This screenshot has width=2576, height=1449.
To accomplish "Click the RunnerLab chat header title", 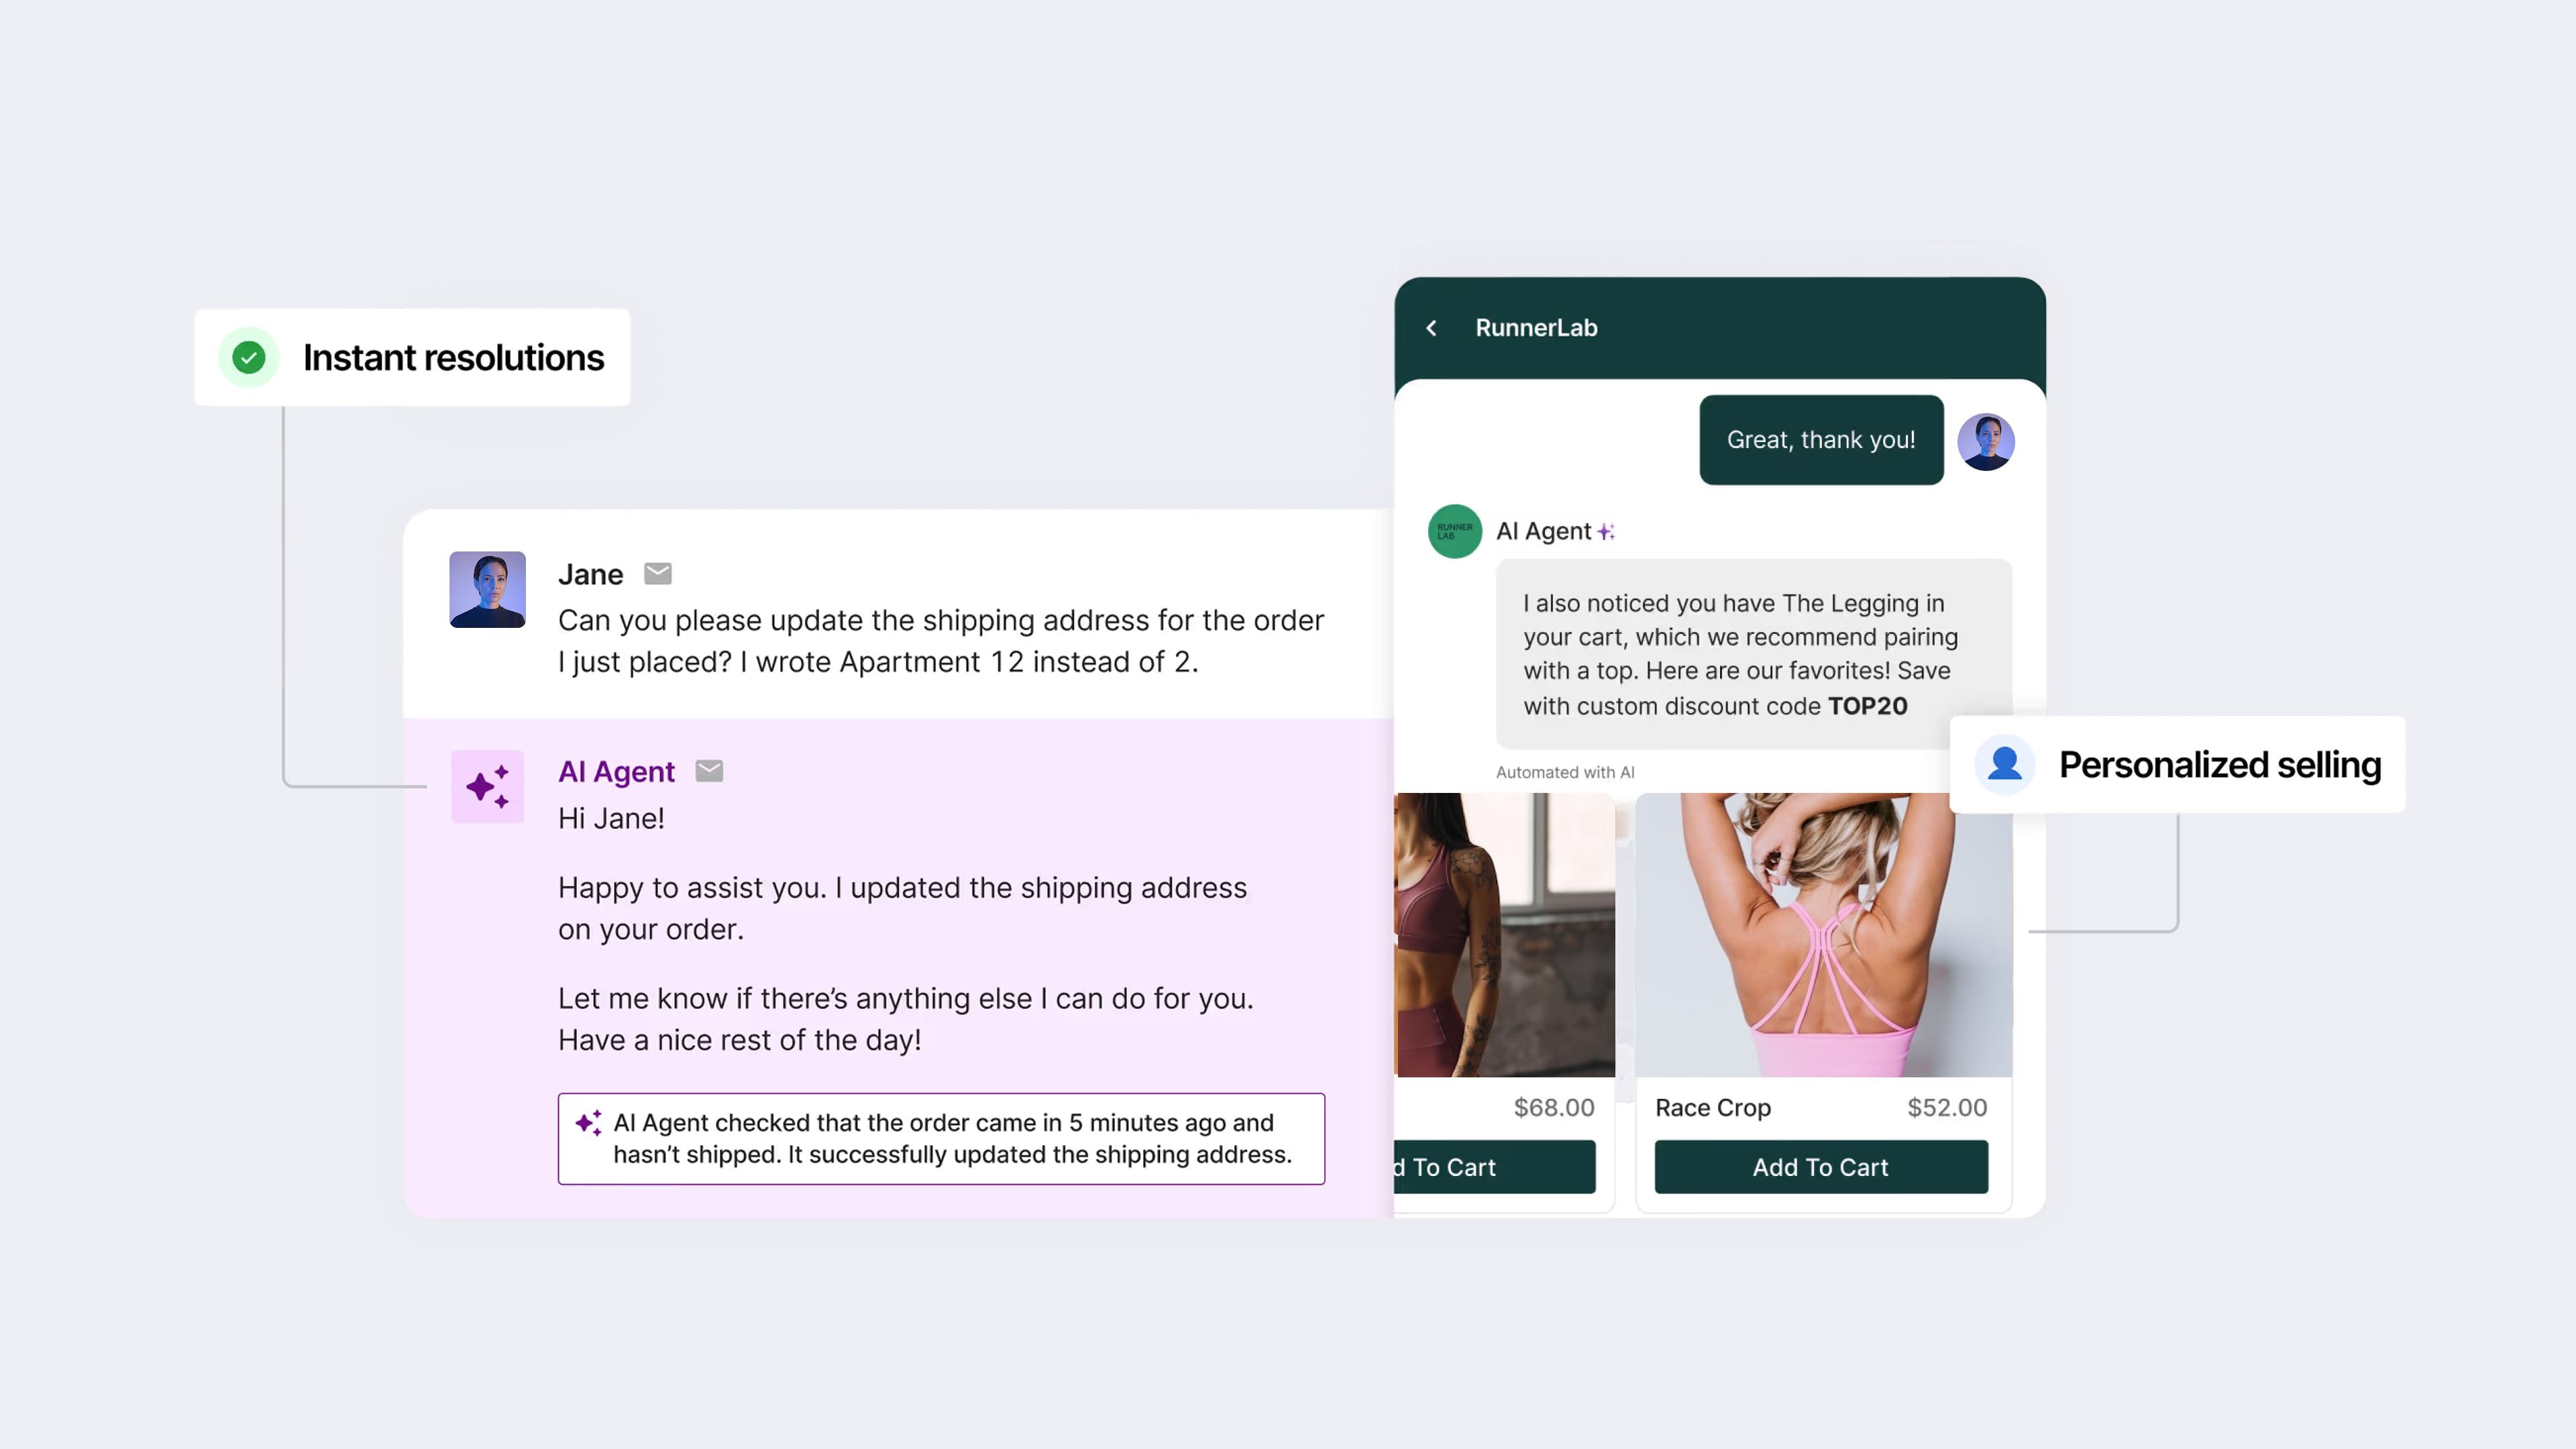I will [1536, 328].
